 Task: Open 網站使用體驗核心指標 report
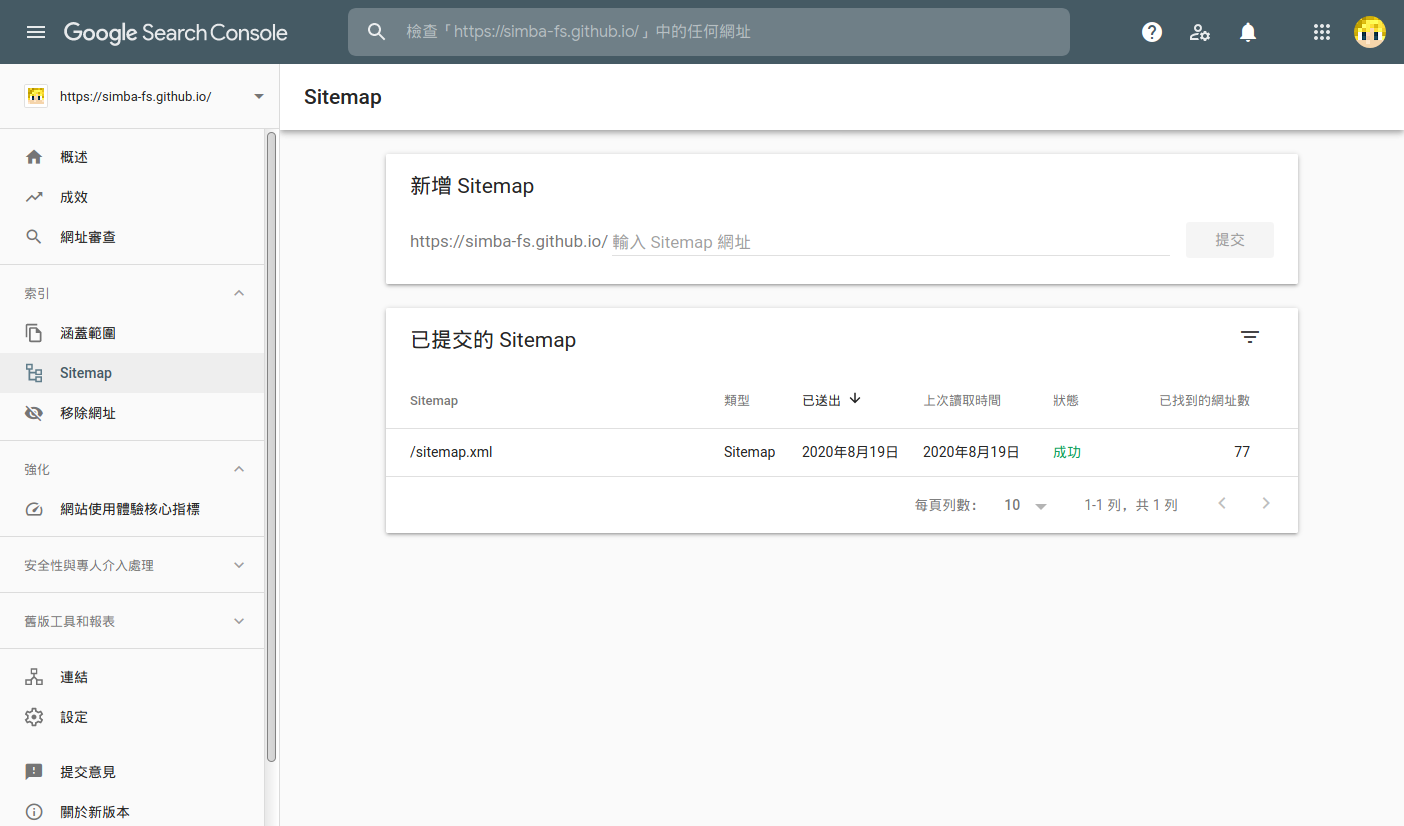(x=132, y=509)
